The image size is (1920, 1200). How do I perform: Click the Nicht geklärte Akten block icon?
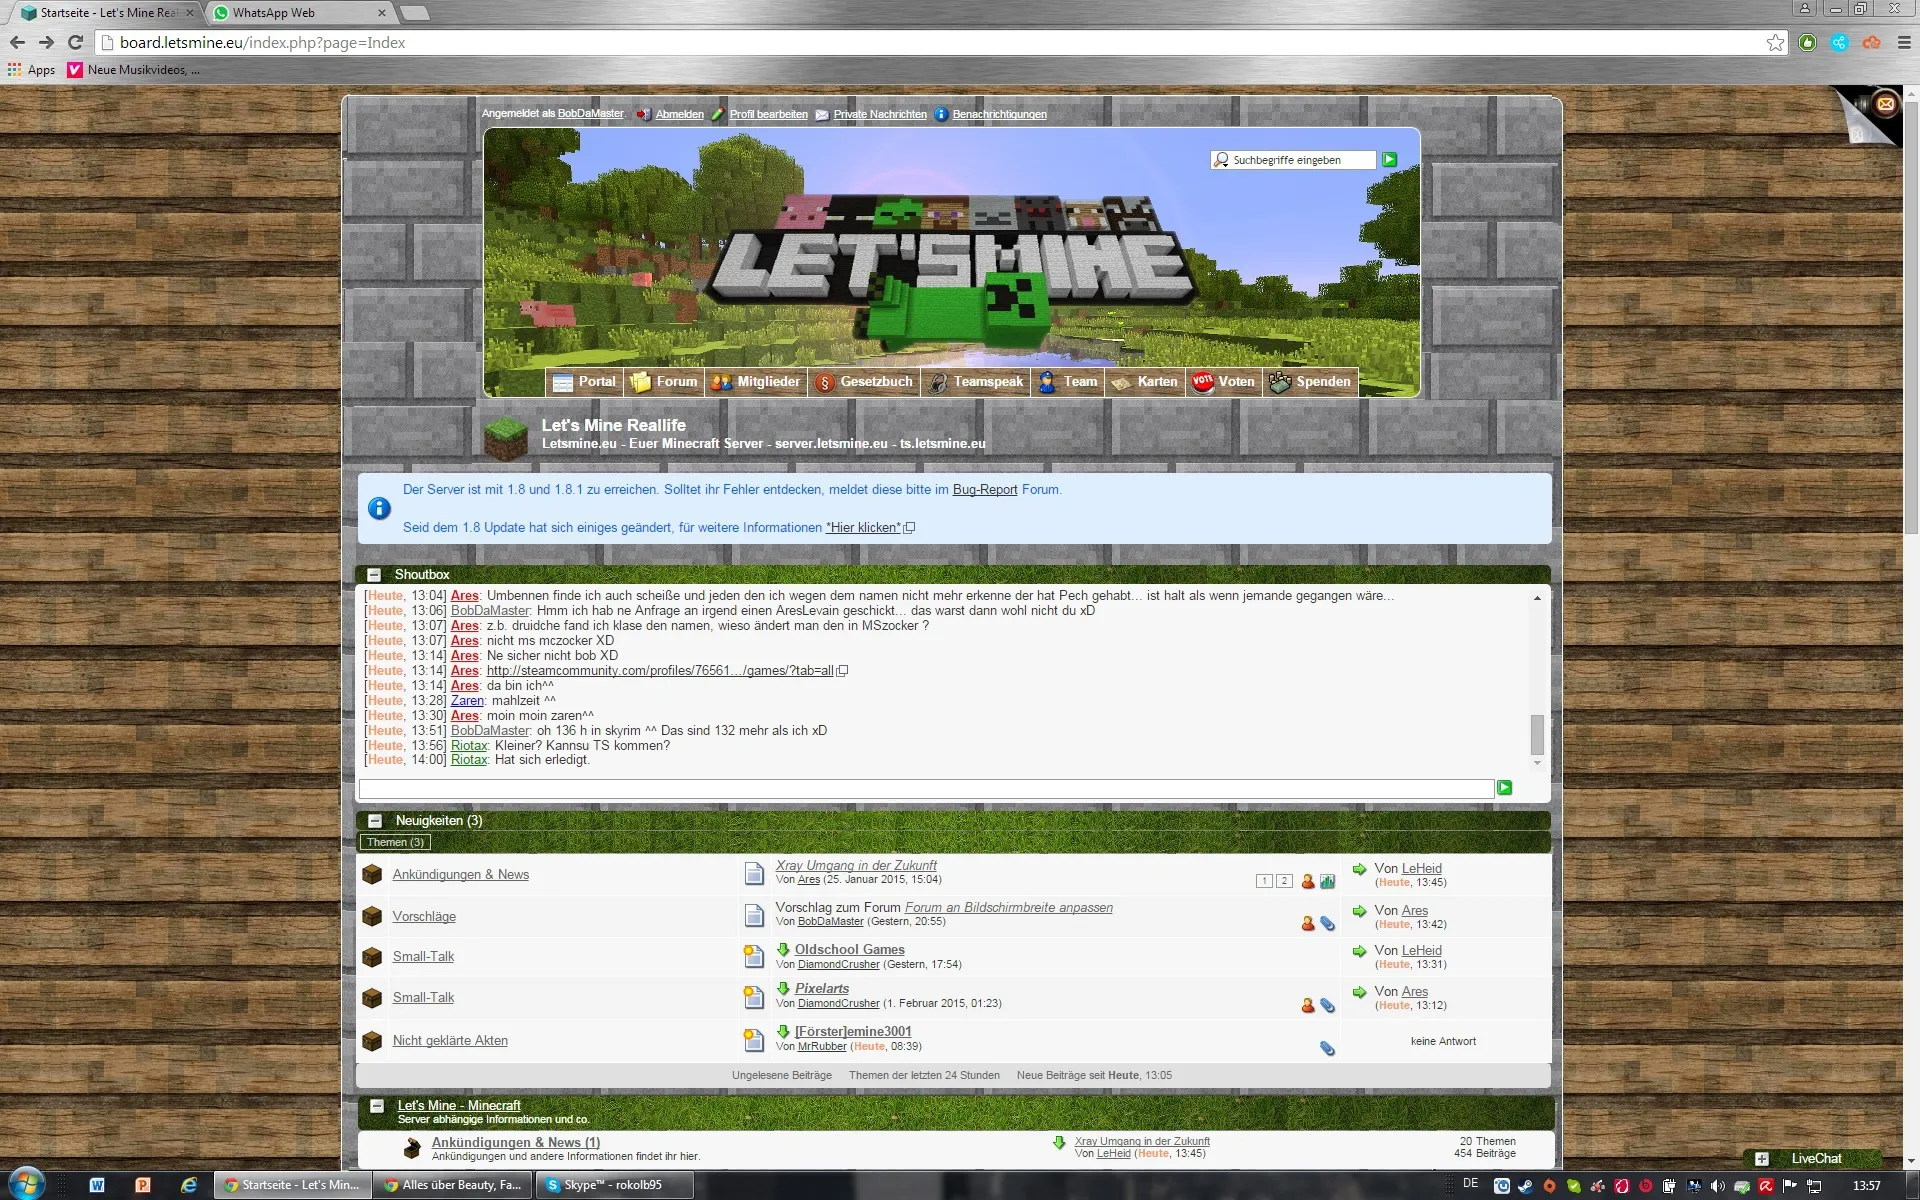point(372,1041)
